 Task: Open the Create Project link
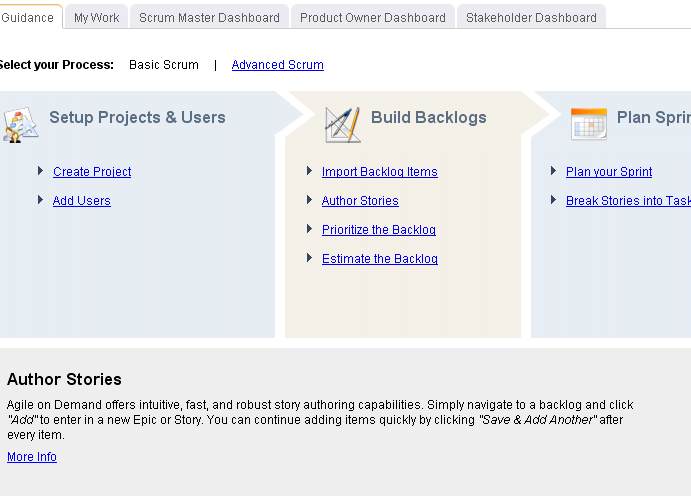point(92,172)
